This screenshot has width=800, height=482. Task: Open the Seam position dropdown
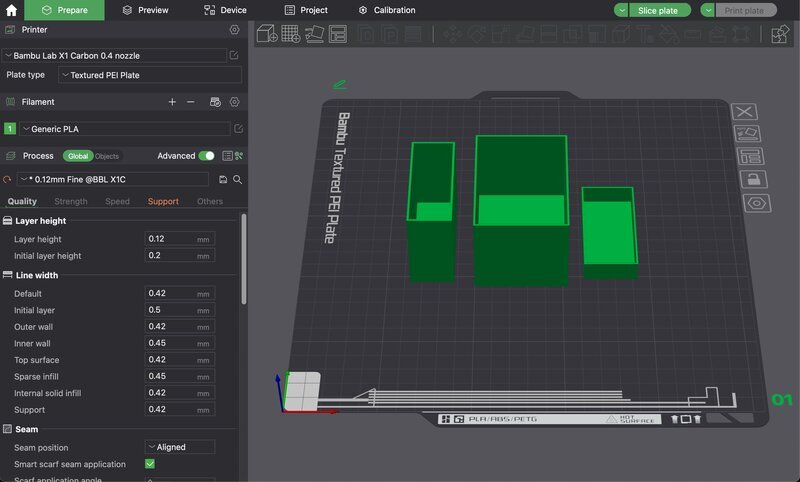click(180, 447)
